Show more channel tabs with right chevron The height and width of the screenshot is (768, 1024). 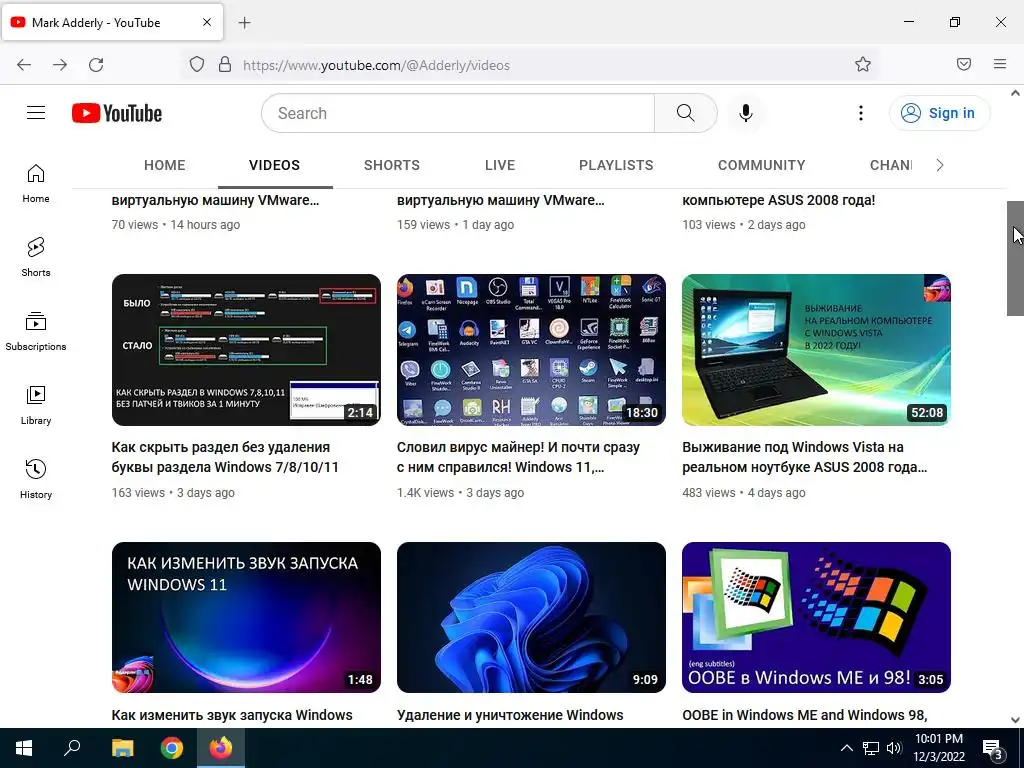[940, 165]
